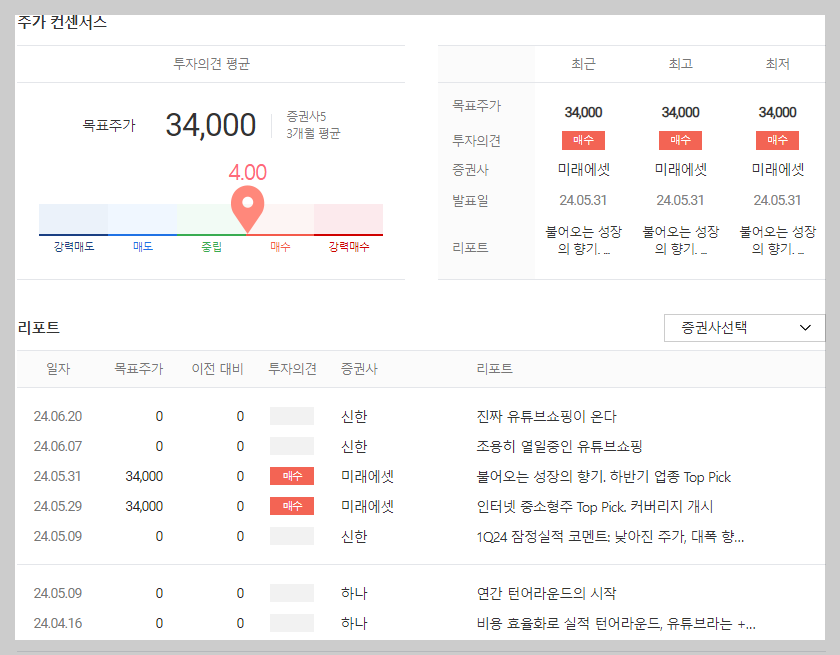Screen dimensions: 840x655
Task: Click the empty opinion box in 24.04.16 row
Action: (292, 623)
